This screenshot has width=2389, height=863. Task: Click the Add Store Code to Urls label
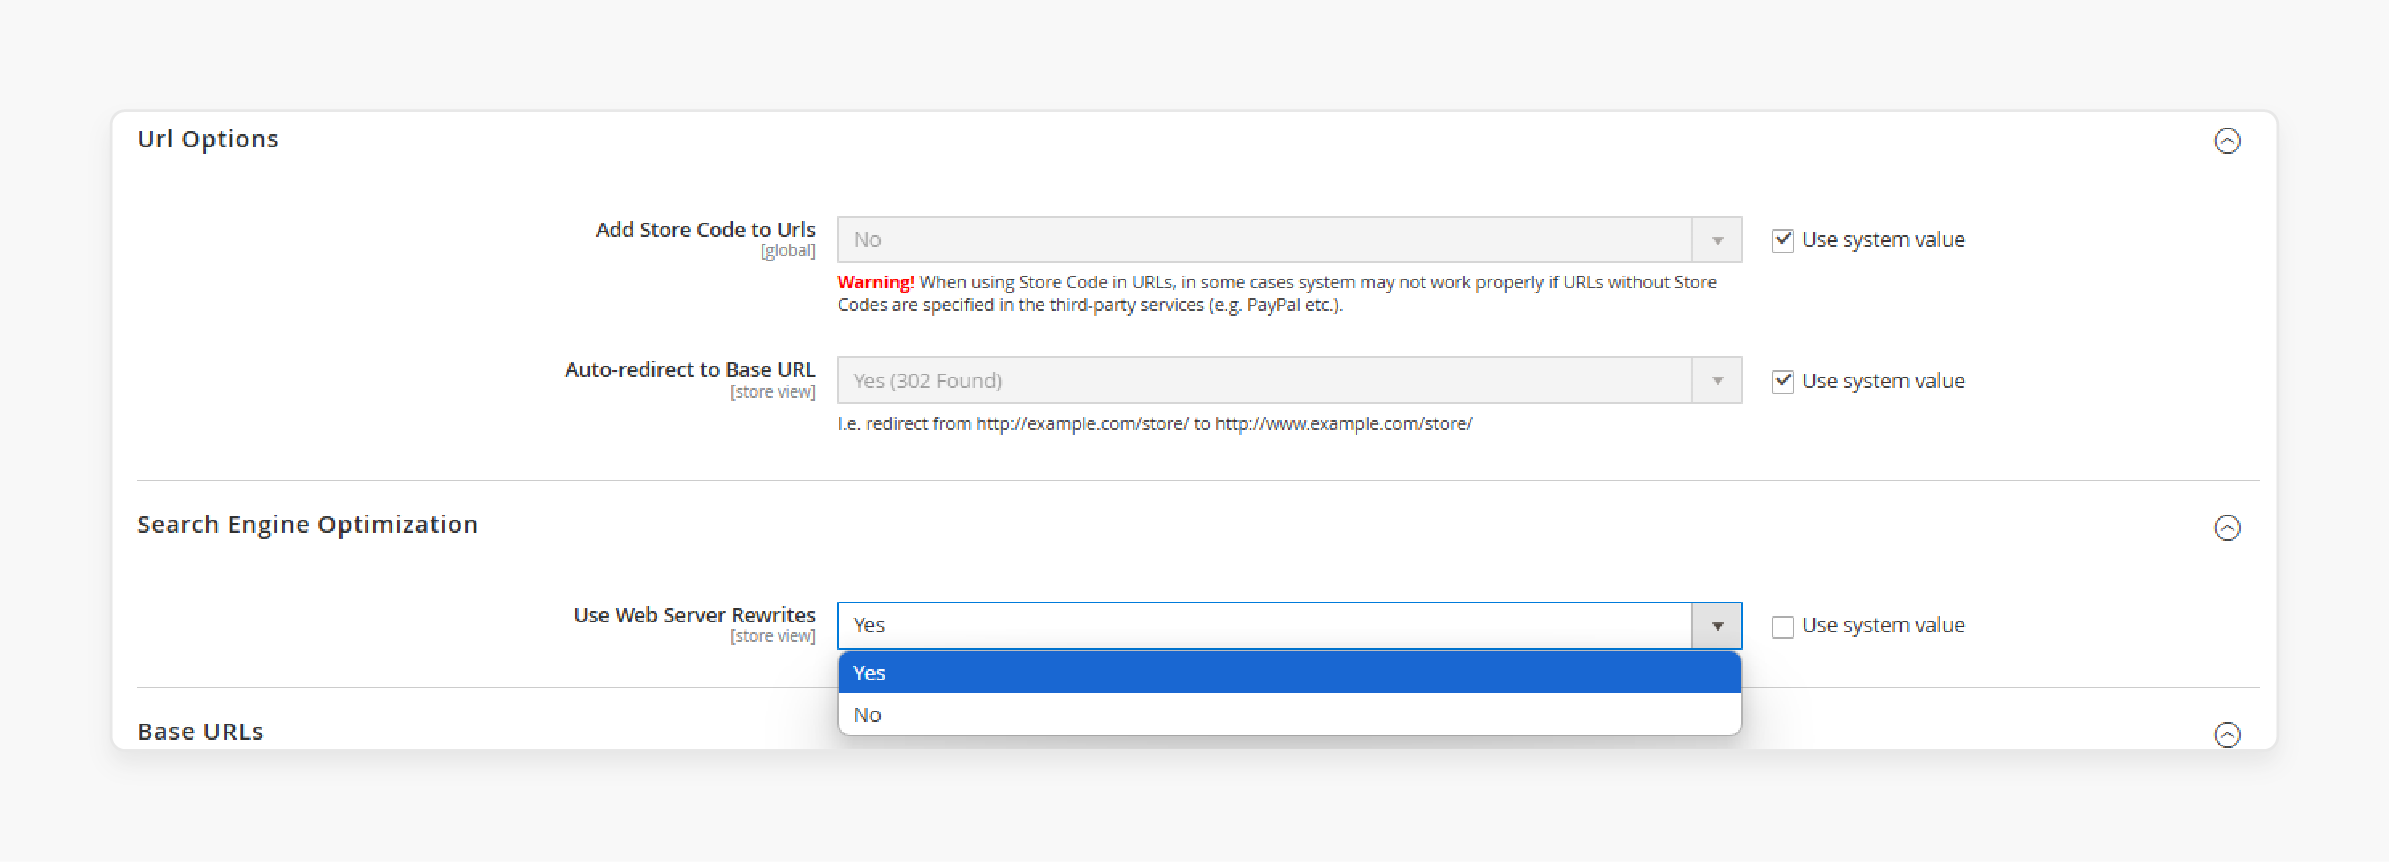[705, 230]
